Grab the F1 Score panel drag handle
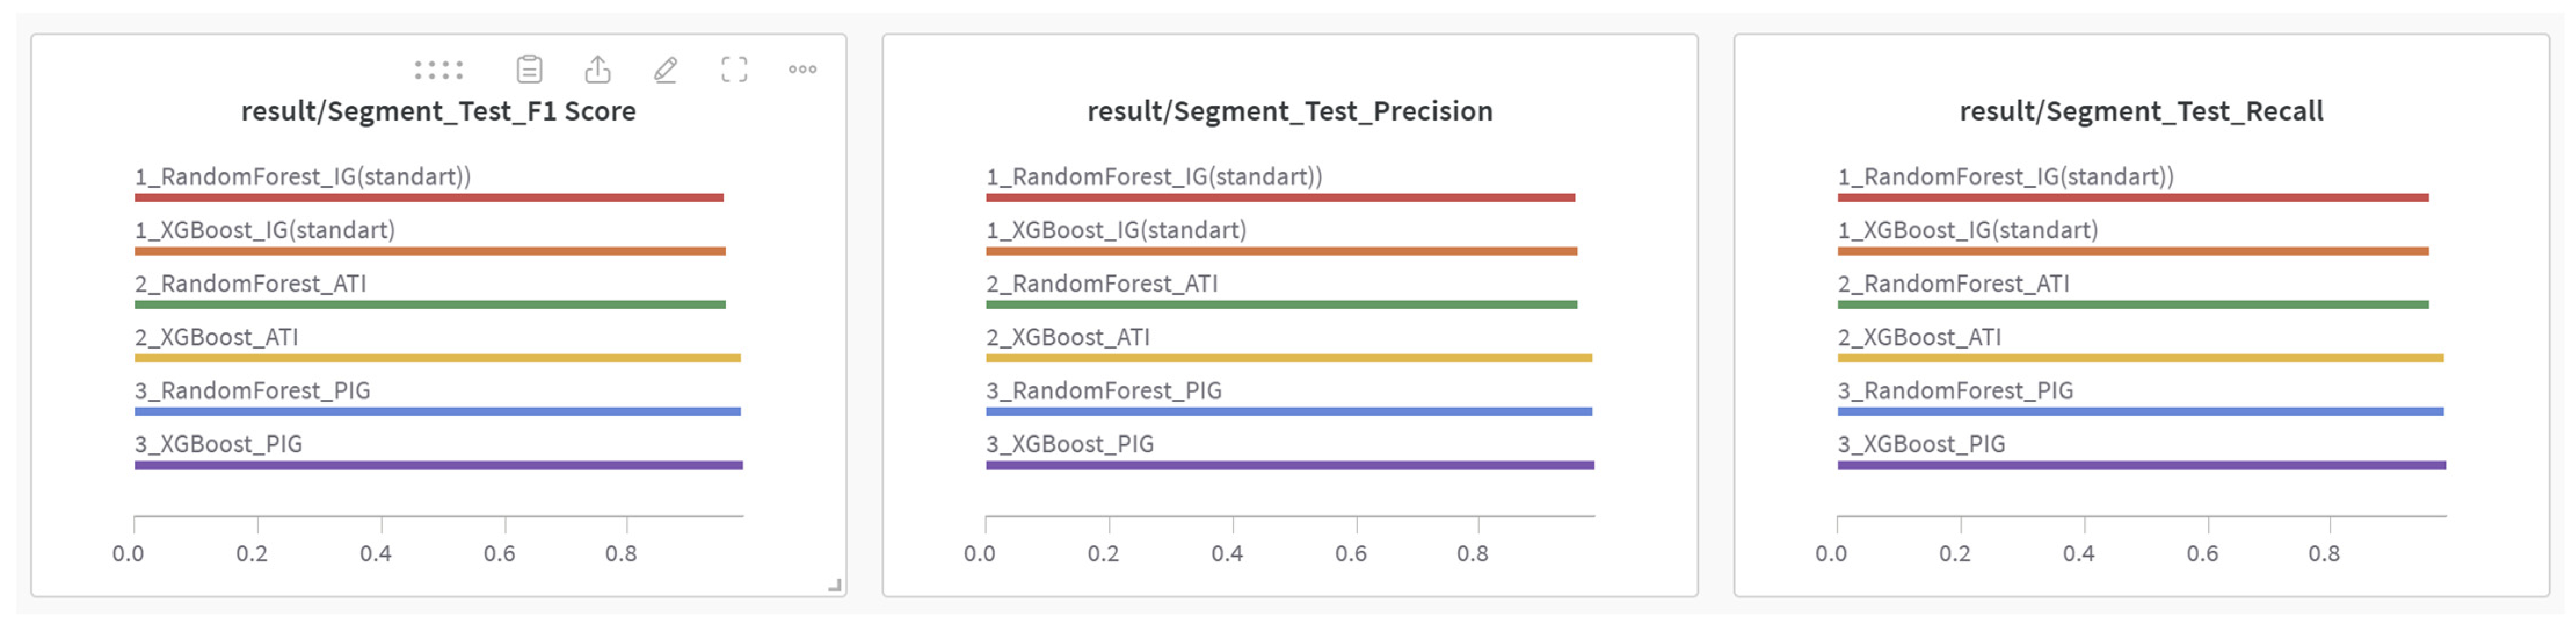The height and width of the screenshot is (628, 2576). (439, 70)
